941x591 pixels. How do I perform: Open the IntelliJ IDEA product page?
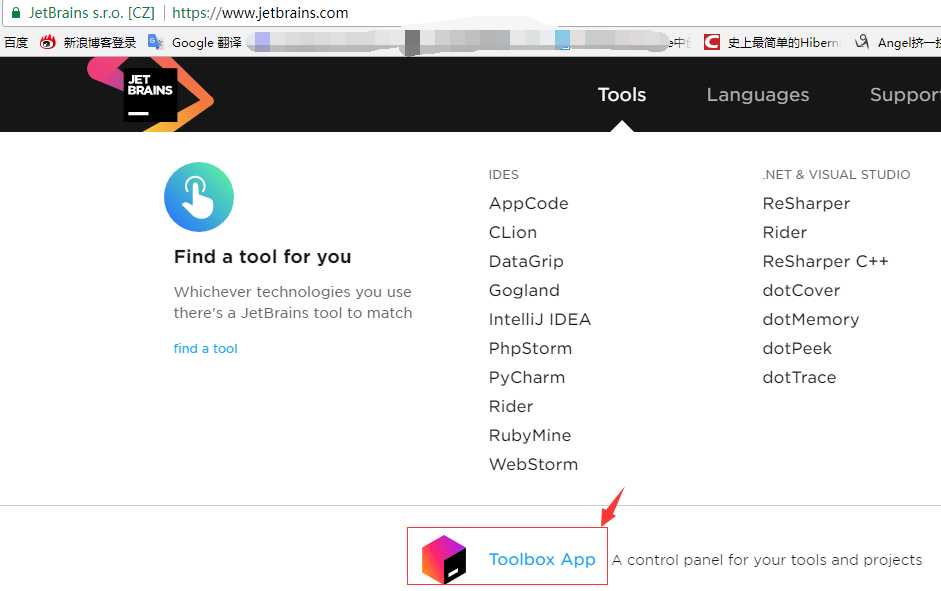point(540,319)
